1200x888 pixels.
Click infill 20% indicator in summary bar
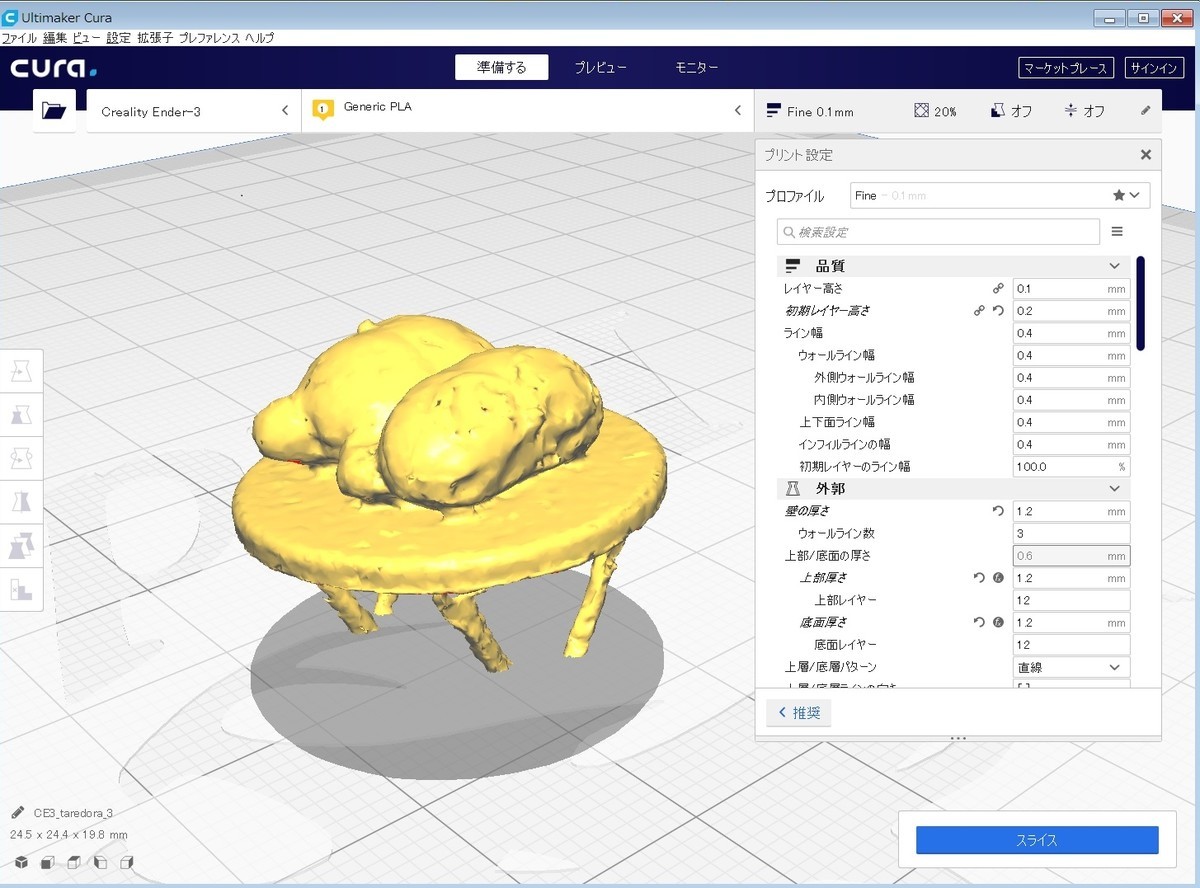pyautogui.click(x=935, y=111)
